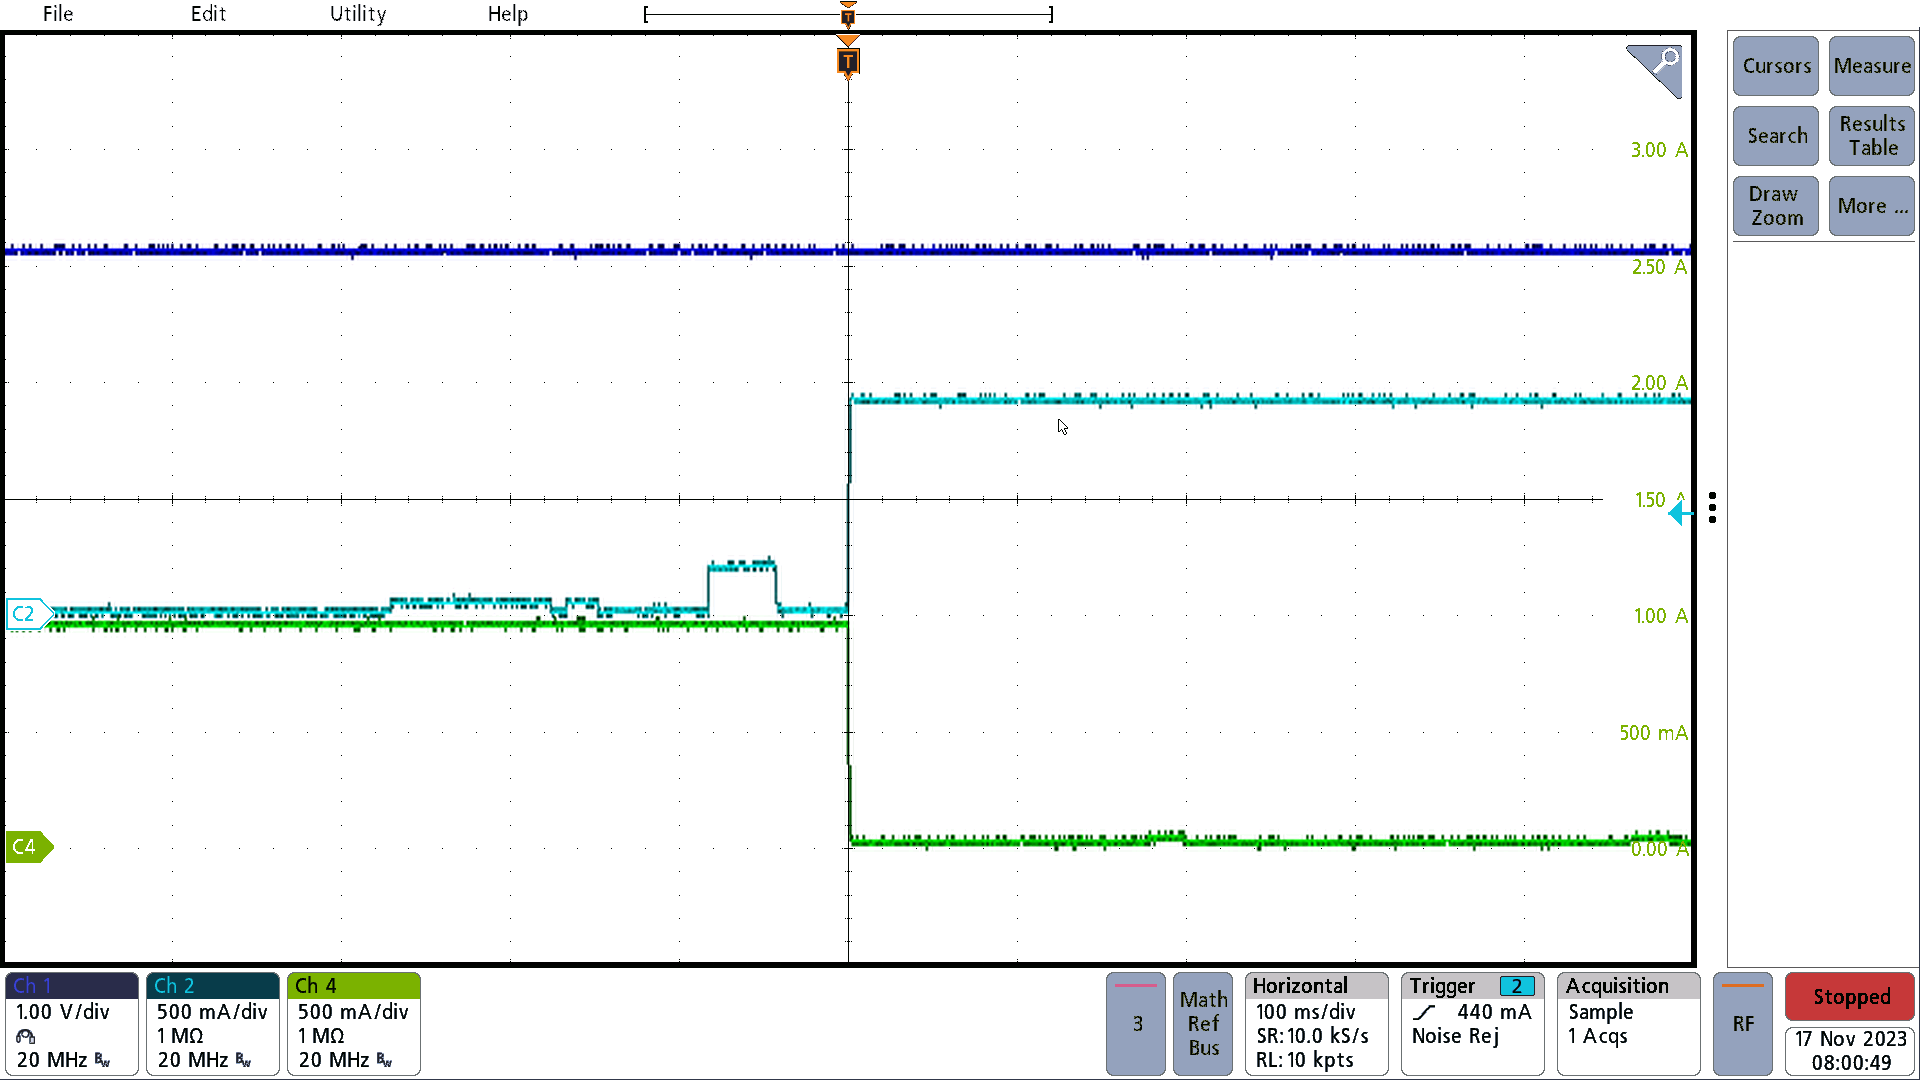Activate Draw Zoom
This screenshot has width=1920, height=1080.
coord(1776,206)
